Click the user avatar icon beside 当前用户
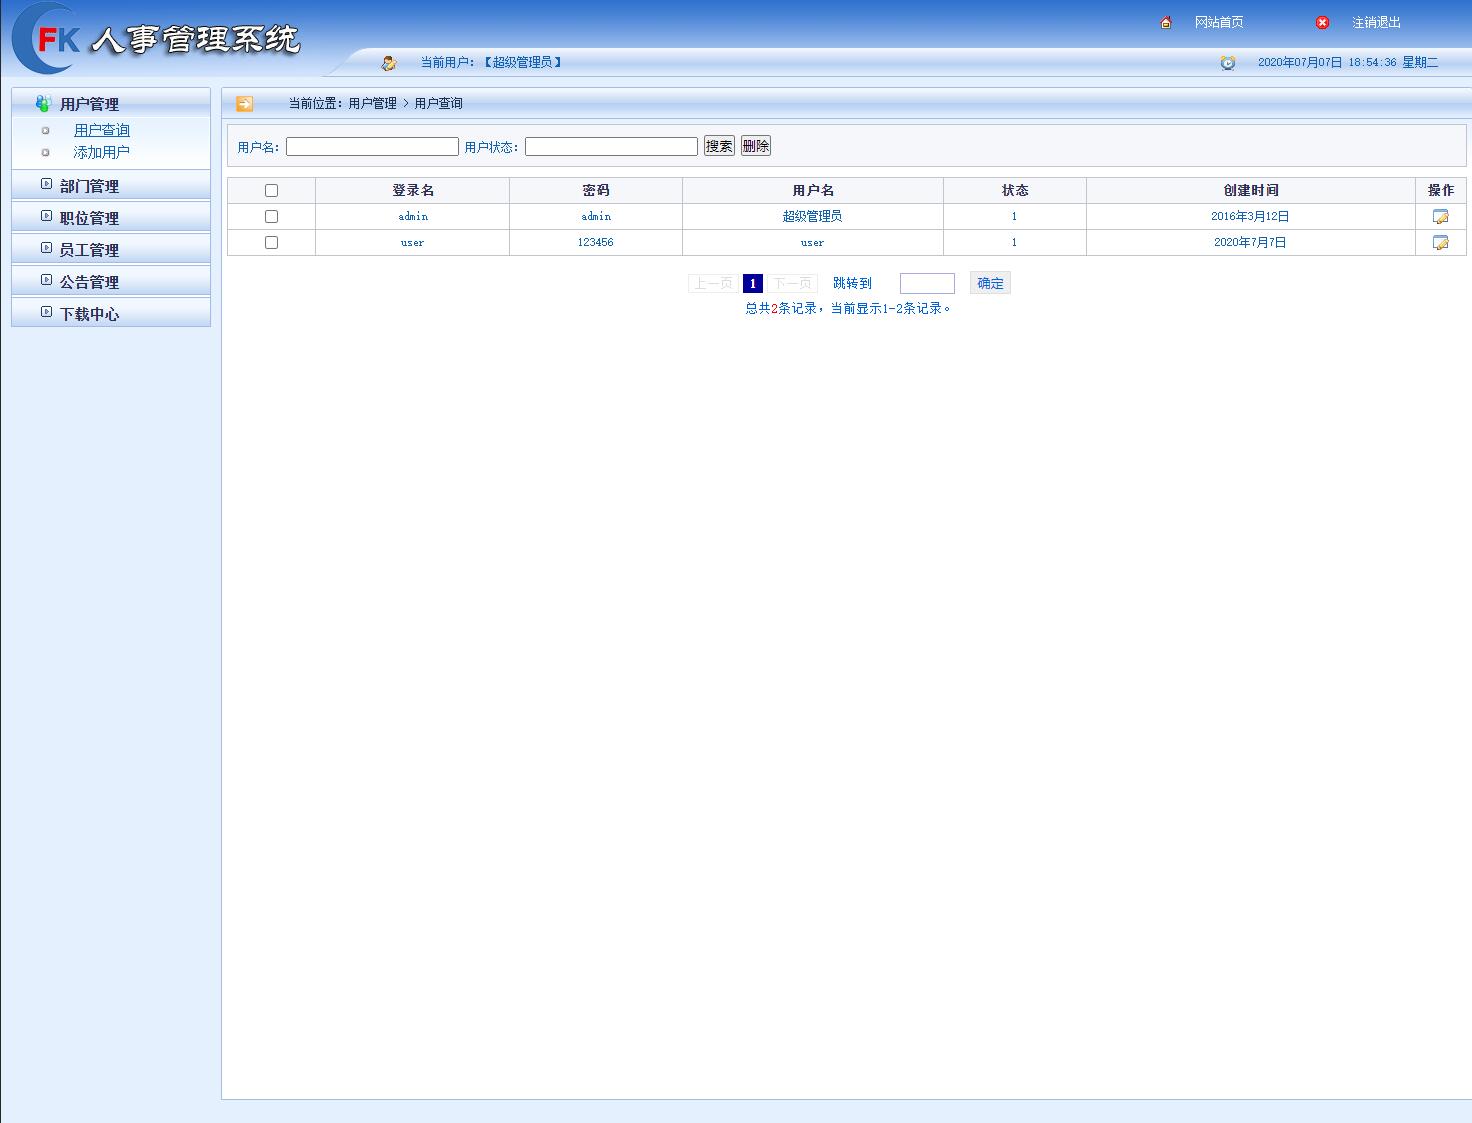Screen dimensions: 1472x1123 (x=389, y=61)
